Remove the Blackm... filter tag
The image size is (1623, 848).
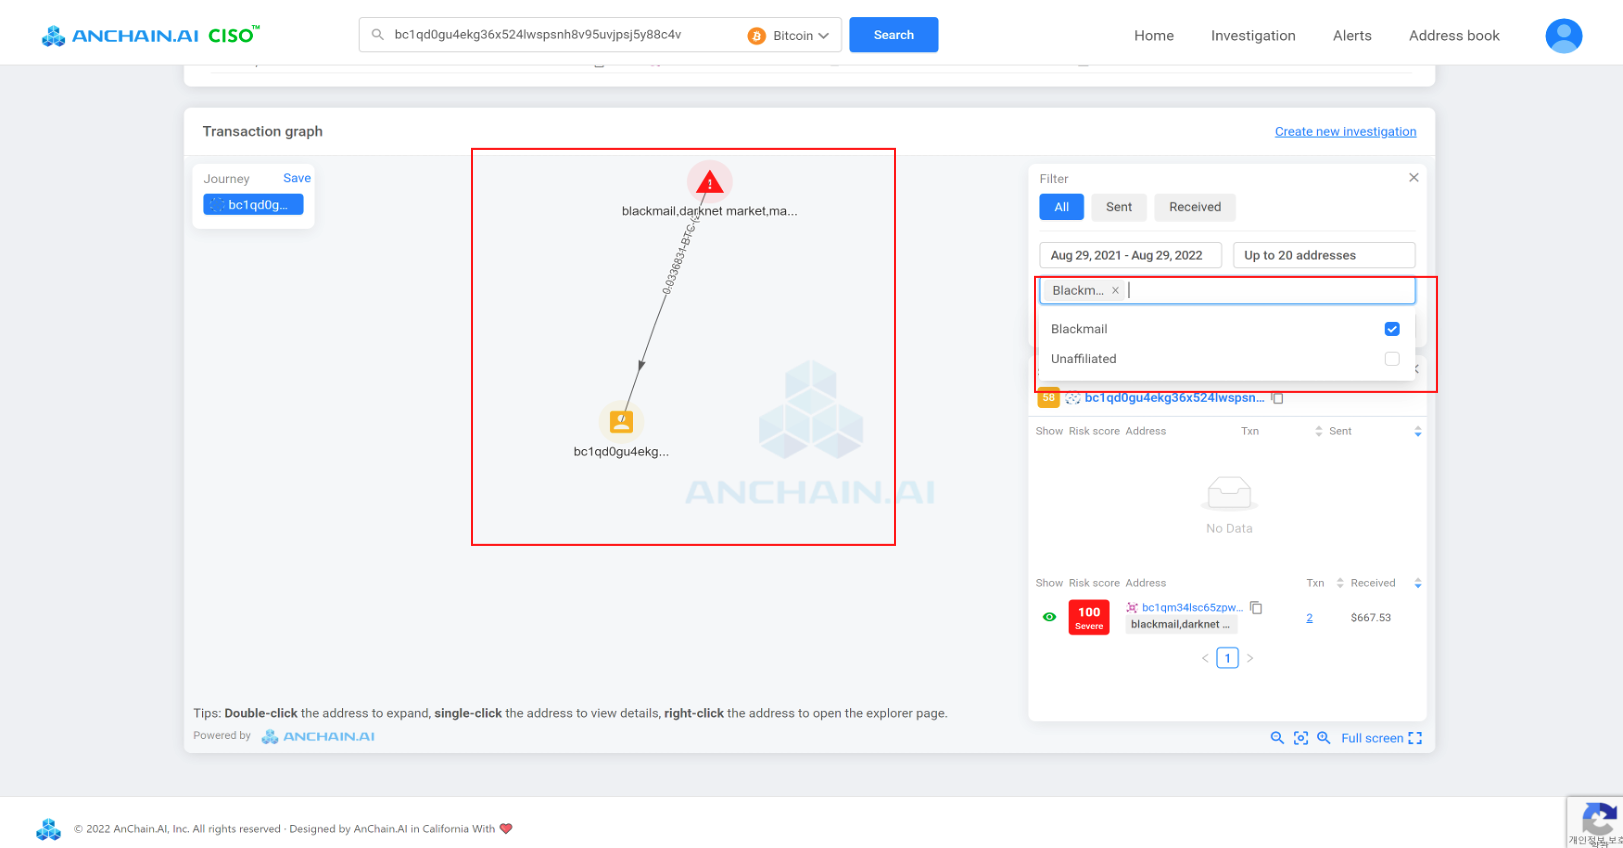click(1115, 290)
